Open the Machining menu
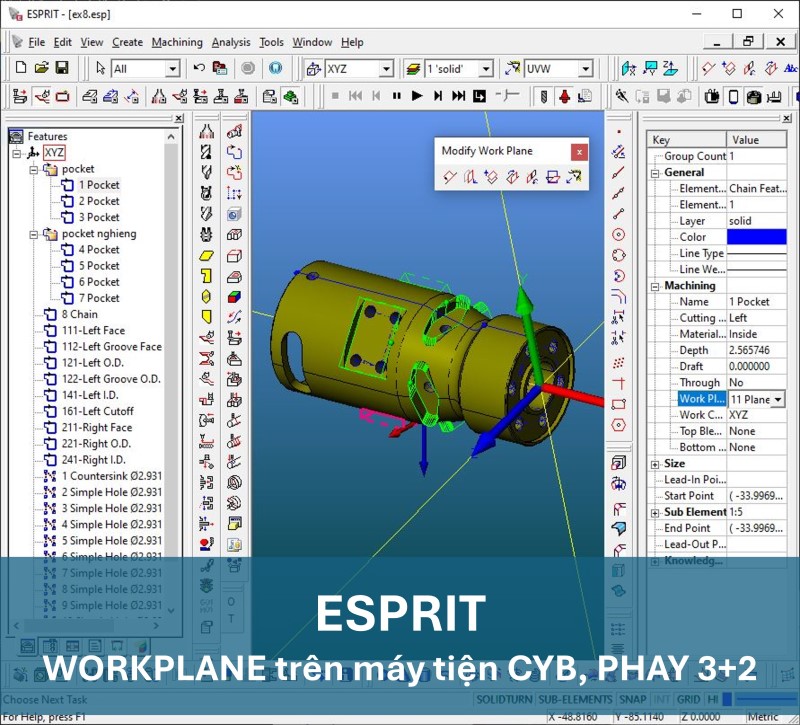Screen dimensions: 800x725 pos(177,42)
